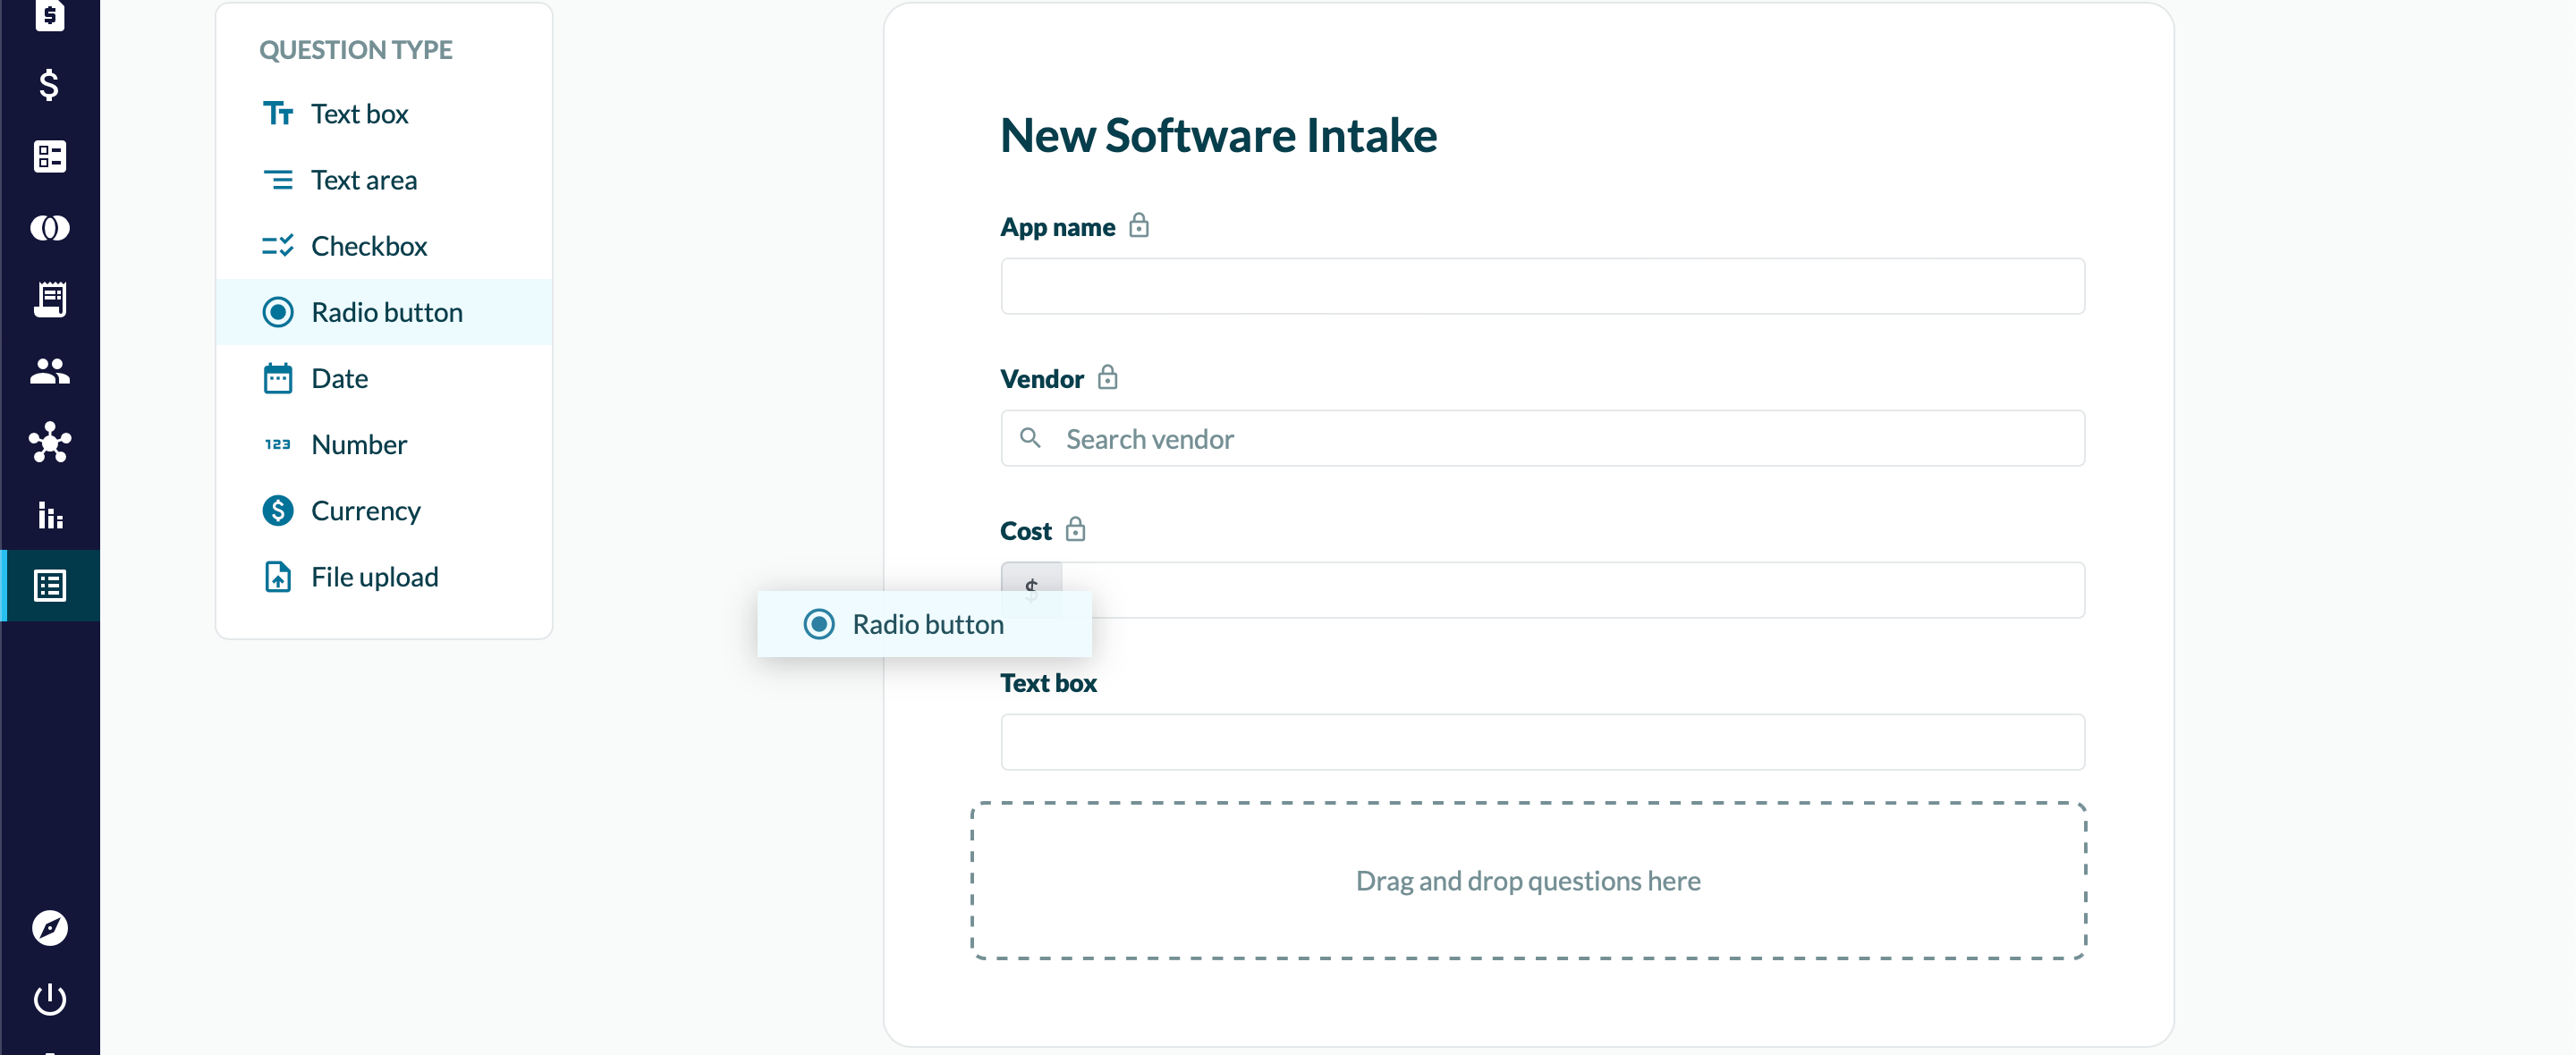Image resolution: width=2576 pixels, height=1055 pixels.
Task: Choose File upload question type
Action: pyautogui.click(x=374, y=577)
